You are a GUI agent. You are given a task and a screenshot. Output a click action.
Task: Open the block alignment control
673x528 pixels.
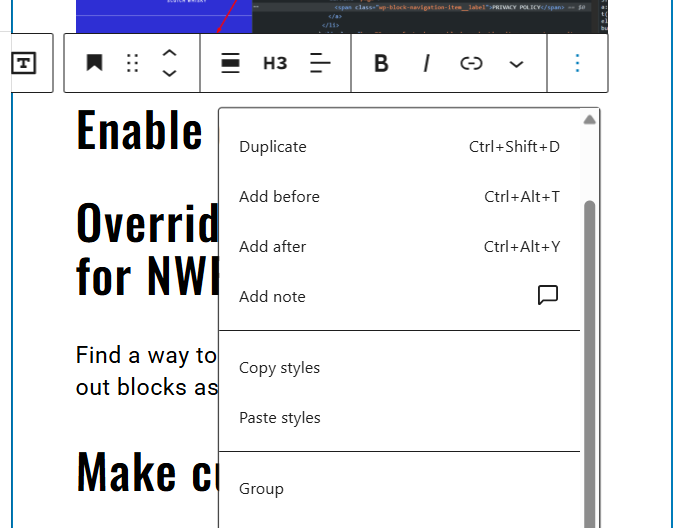230,63
